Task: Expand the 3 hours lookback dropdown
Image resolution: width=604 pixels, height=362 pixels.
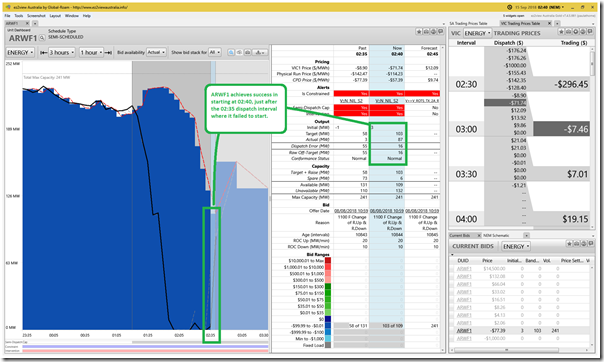Action: click(x=62, y=52)
